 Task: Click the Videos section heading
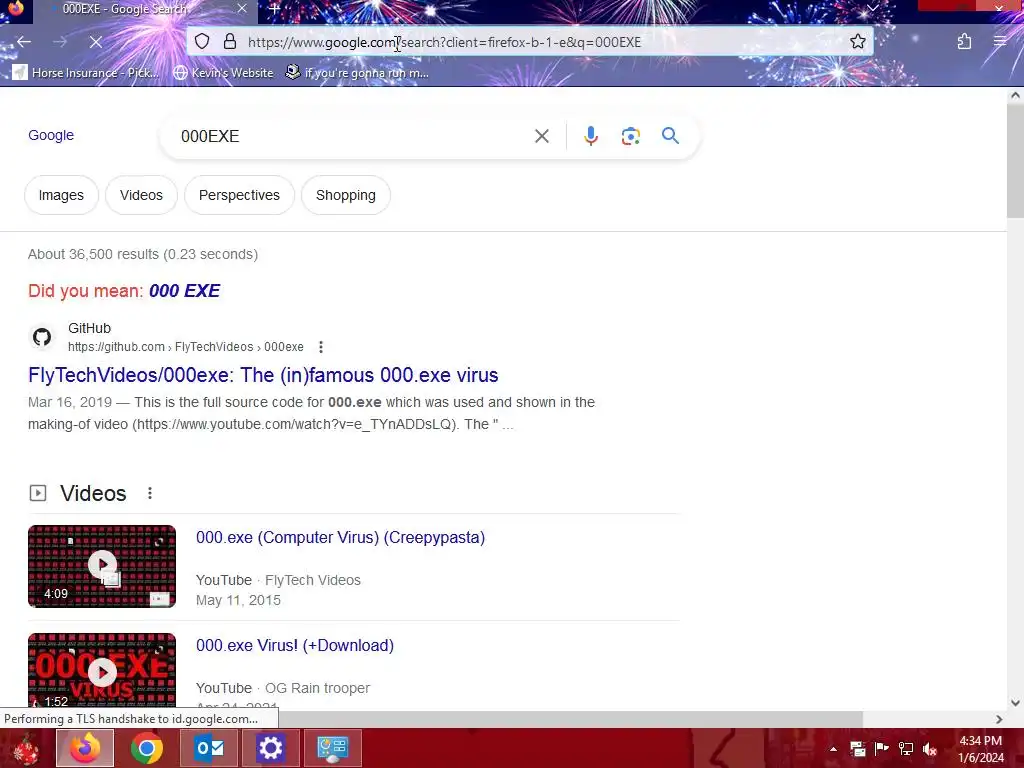pyautogui.click(x=93, y=493)
